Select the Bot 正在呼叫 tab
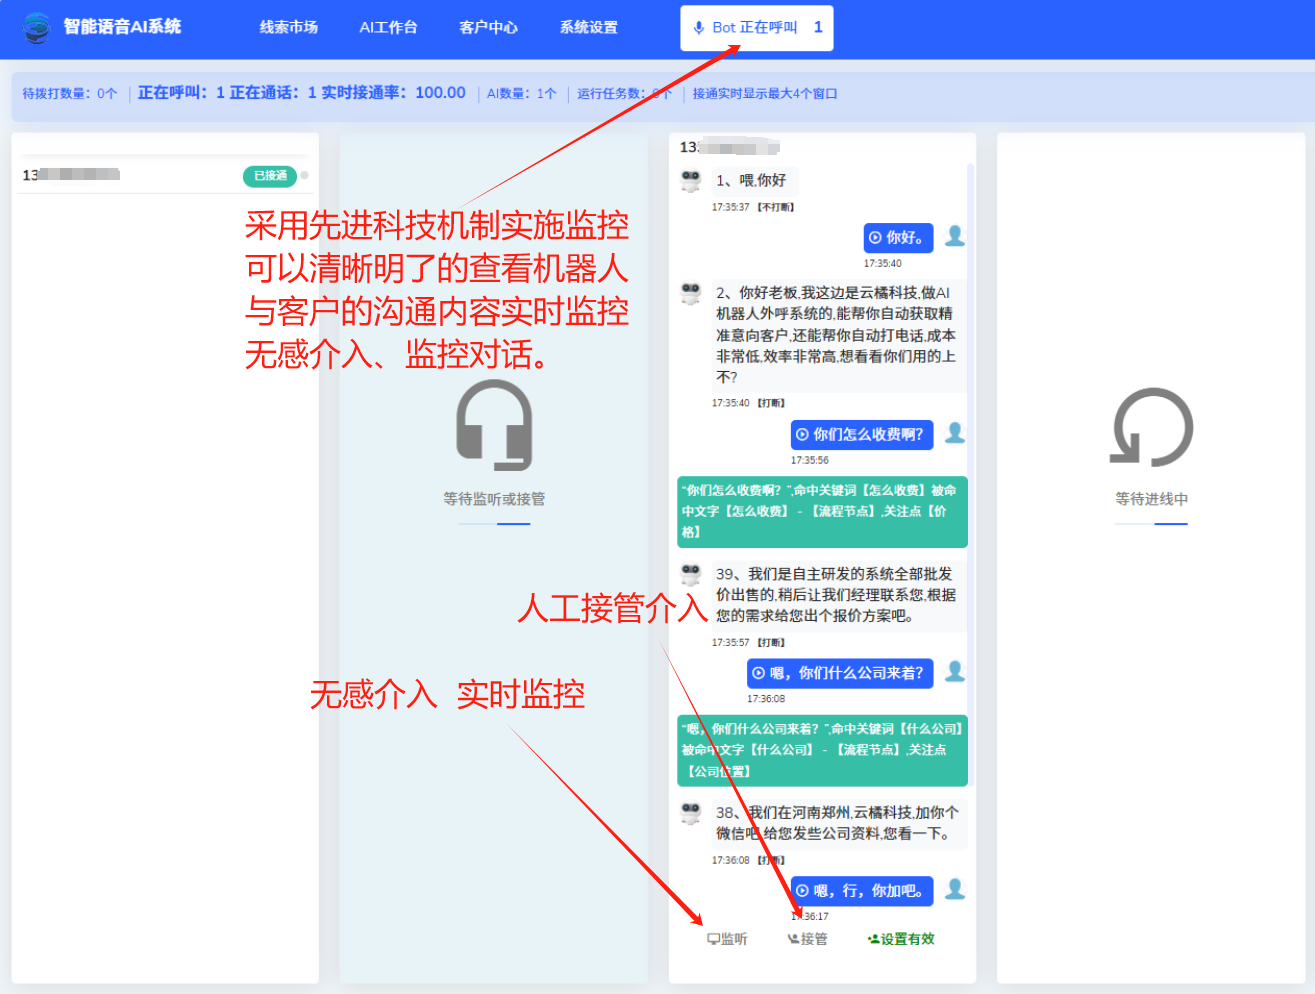This screenshot has height=994, width=1315. [x=756, y=28]
